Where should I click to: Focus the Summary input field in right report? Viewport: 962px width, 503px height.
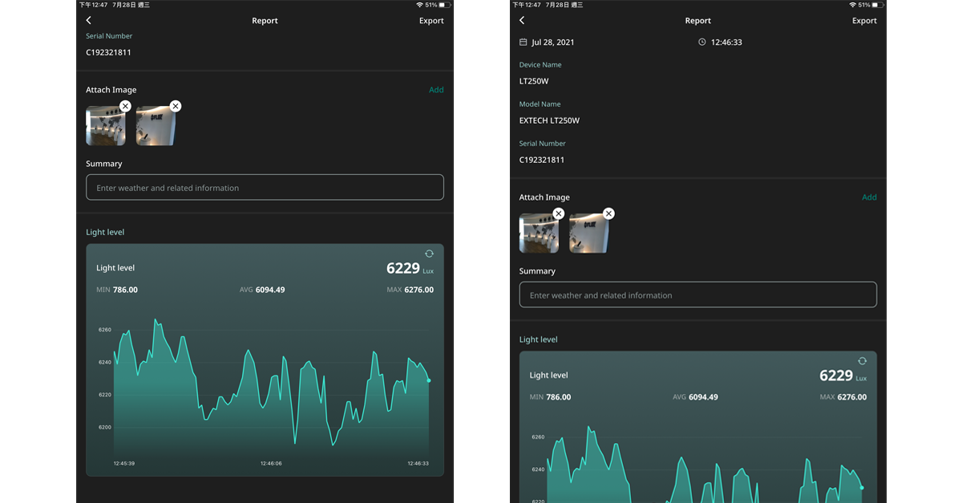point(698,295)
